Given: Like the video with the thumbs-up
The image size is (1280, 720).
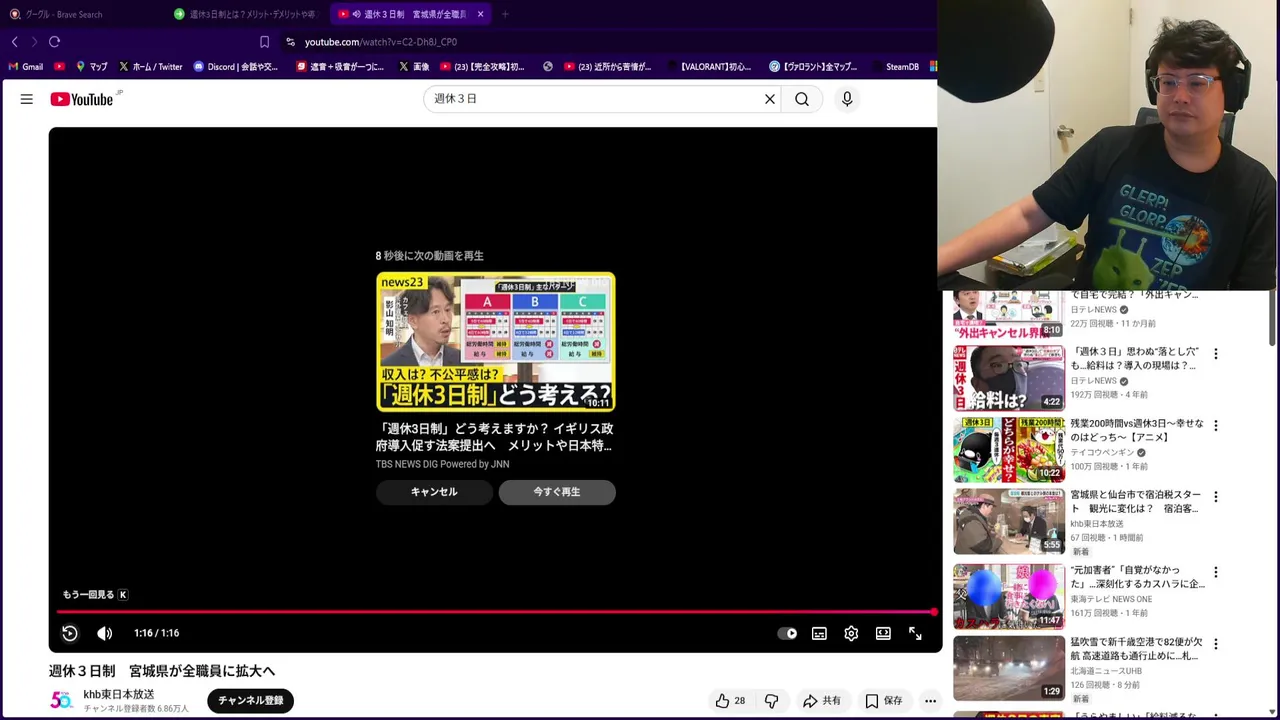Looking at the screenshot, I should [x=730, y=701].
